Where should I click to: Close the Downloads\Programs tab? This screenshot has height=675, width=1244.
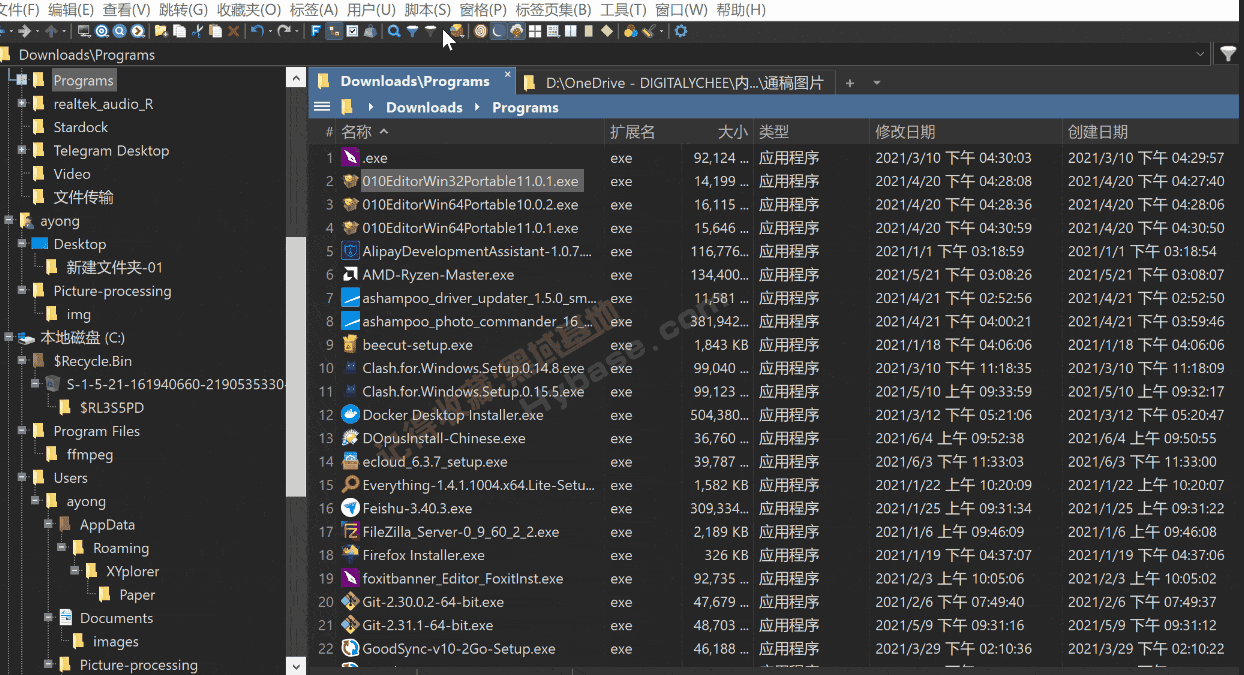(507, 74)
